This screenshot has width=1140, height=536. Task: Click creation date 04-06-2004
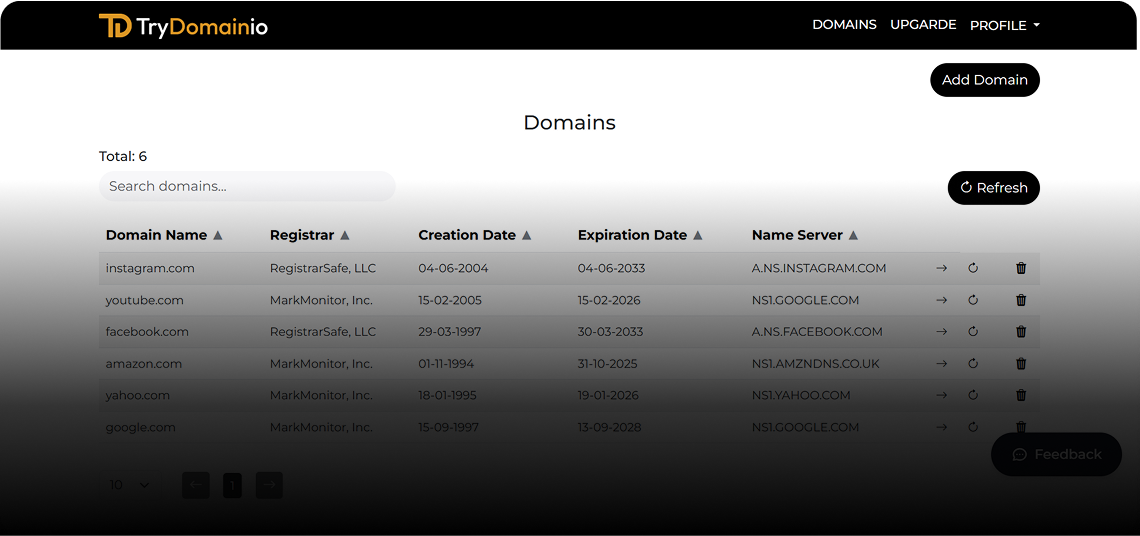453,268
